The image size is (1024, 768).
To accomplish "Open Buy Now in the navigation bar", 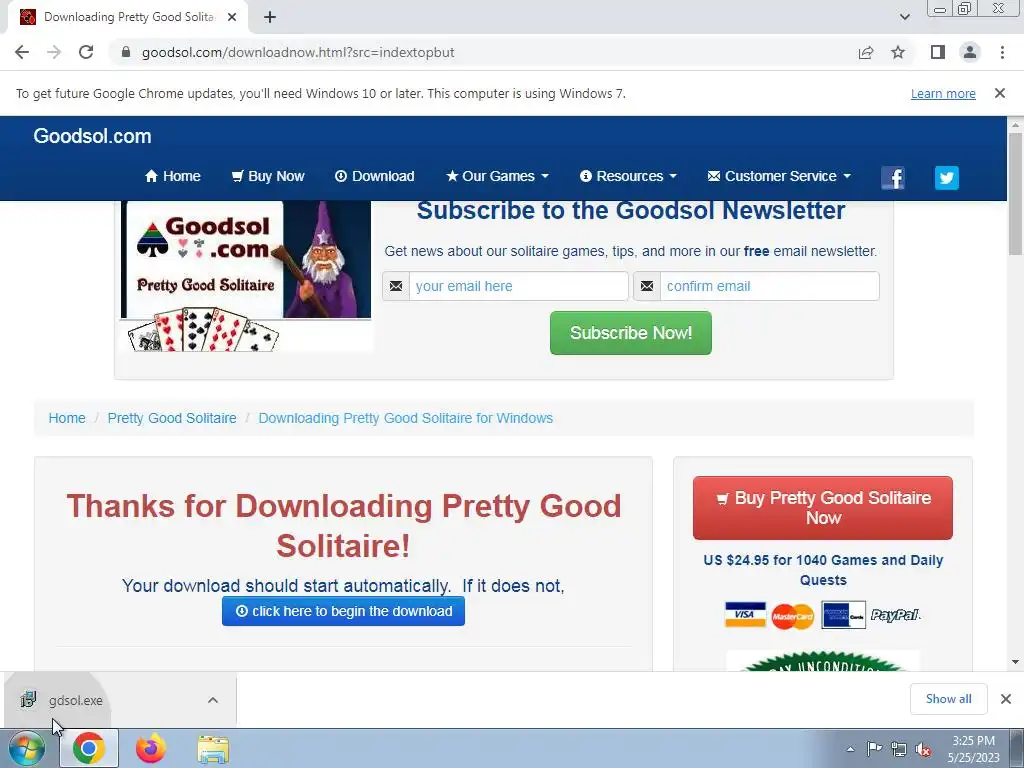I will click(268, 176).
